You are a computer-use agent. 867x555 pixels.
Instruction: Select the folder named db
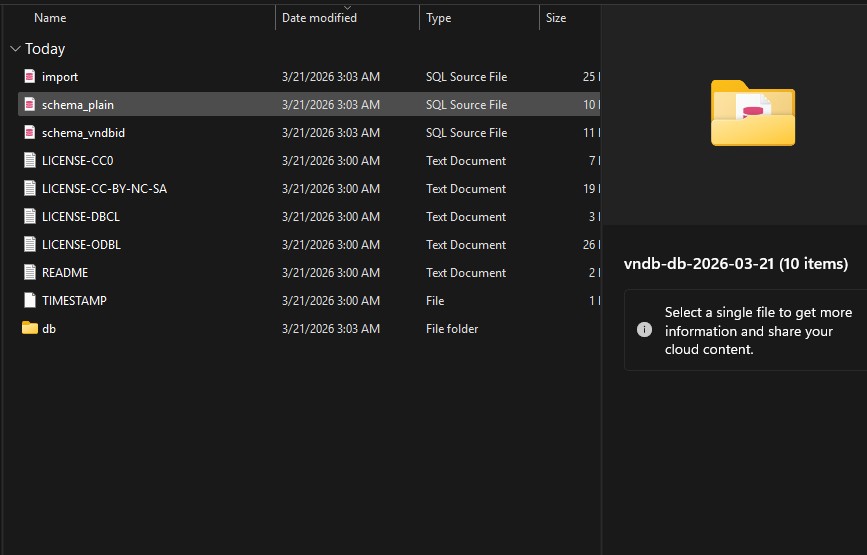(49, 329)
